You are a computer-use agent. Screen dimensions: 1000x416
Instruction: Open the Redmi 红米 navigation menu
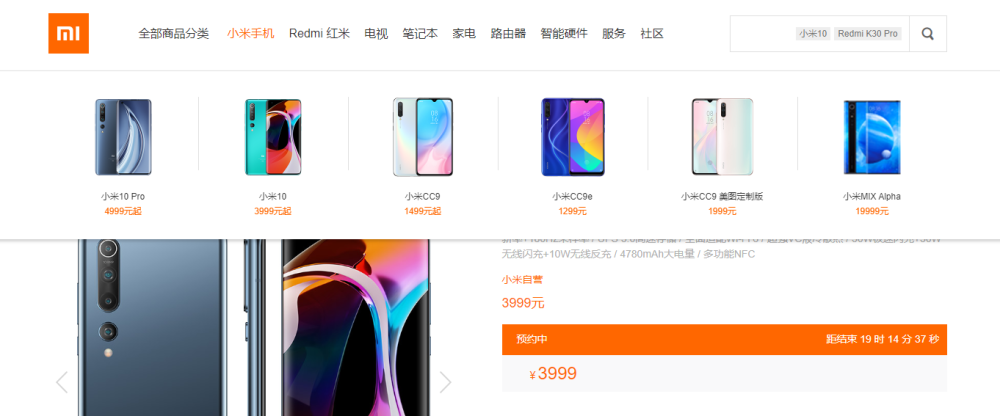pos(320,34)
